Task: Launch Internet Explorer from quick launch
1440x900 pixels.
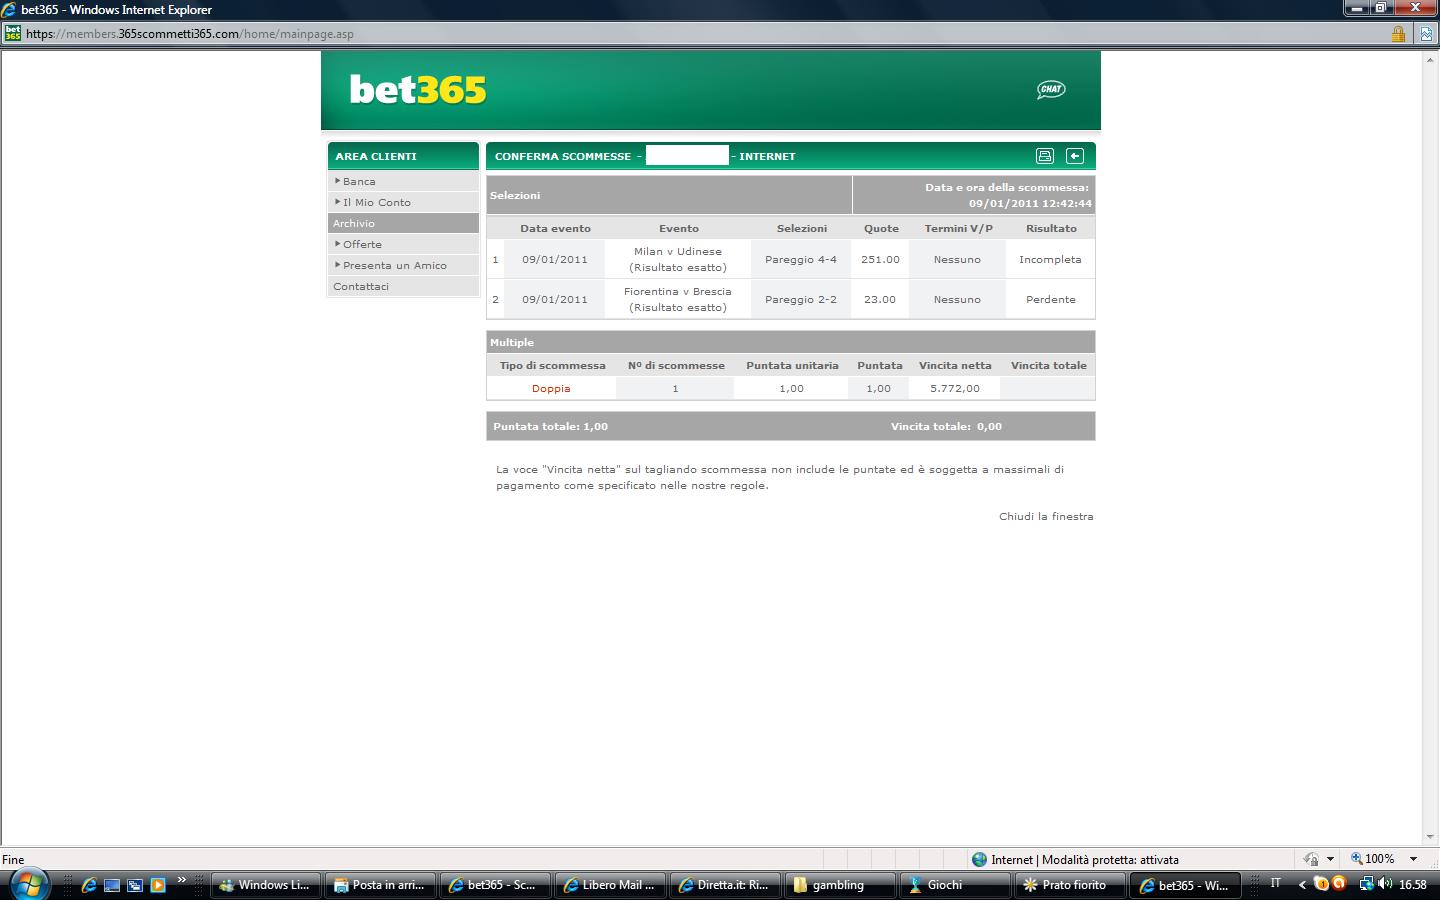Action: coord(89,885)
